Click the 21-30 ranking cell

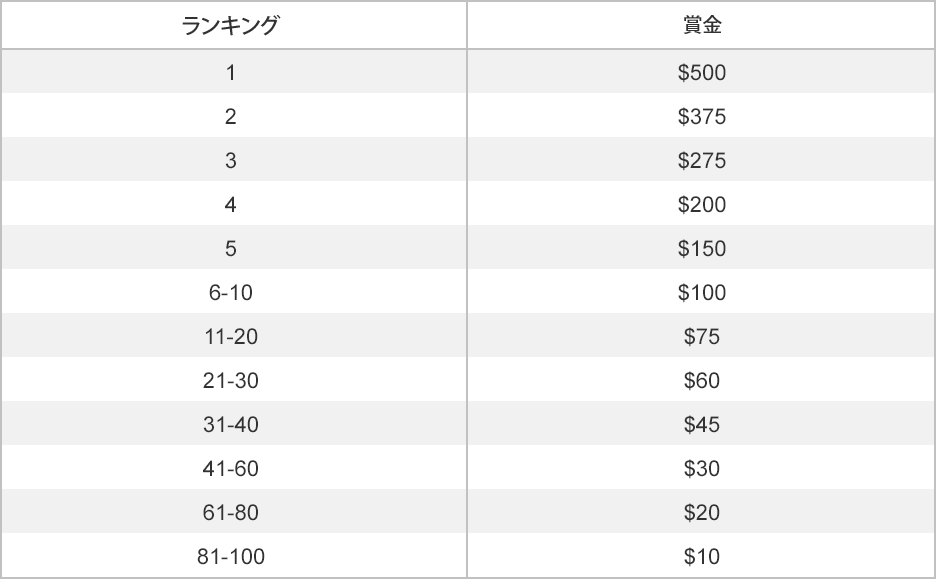pos(230,380)
